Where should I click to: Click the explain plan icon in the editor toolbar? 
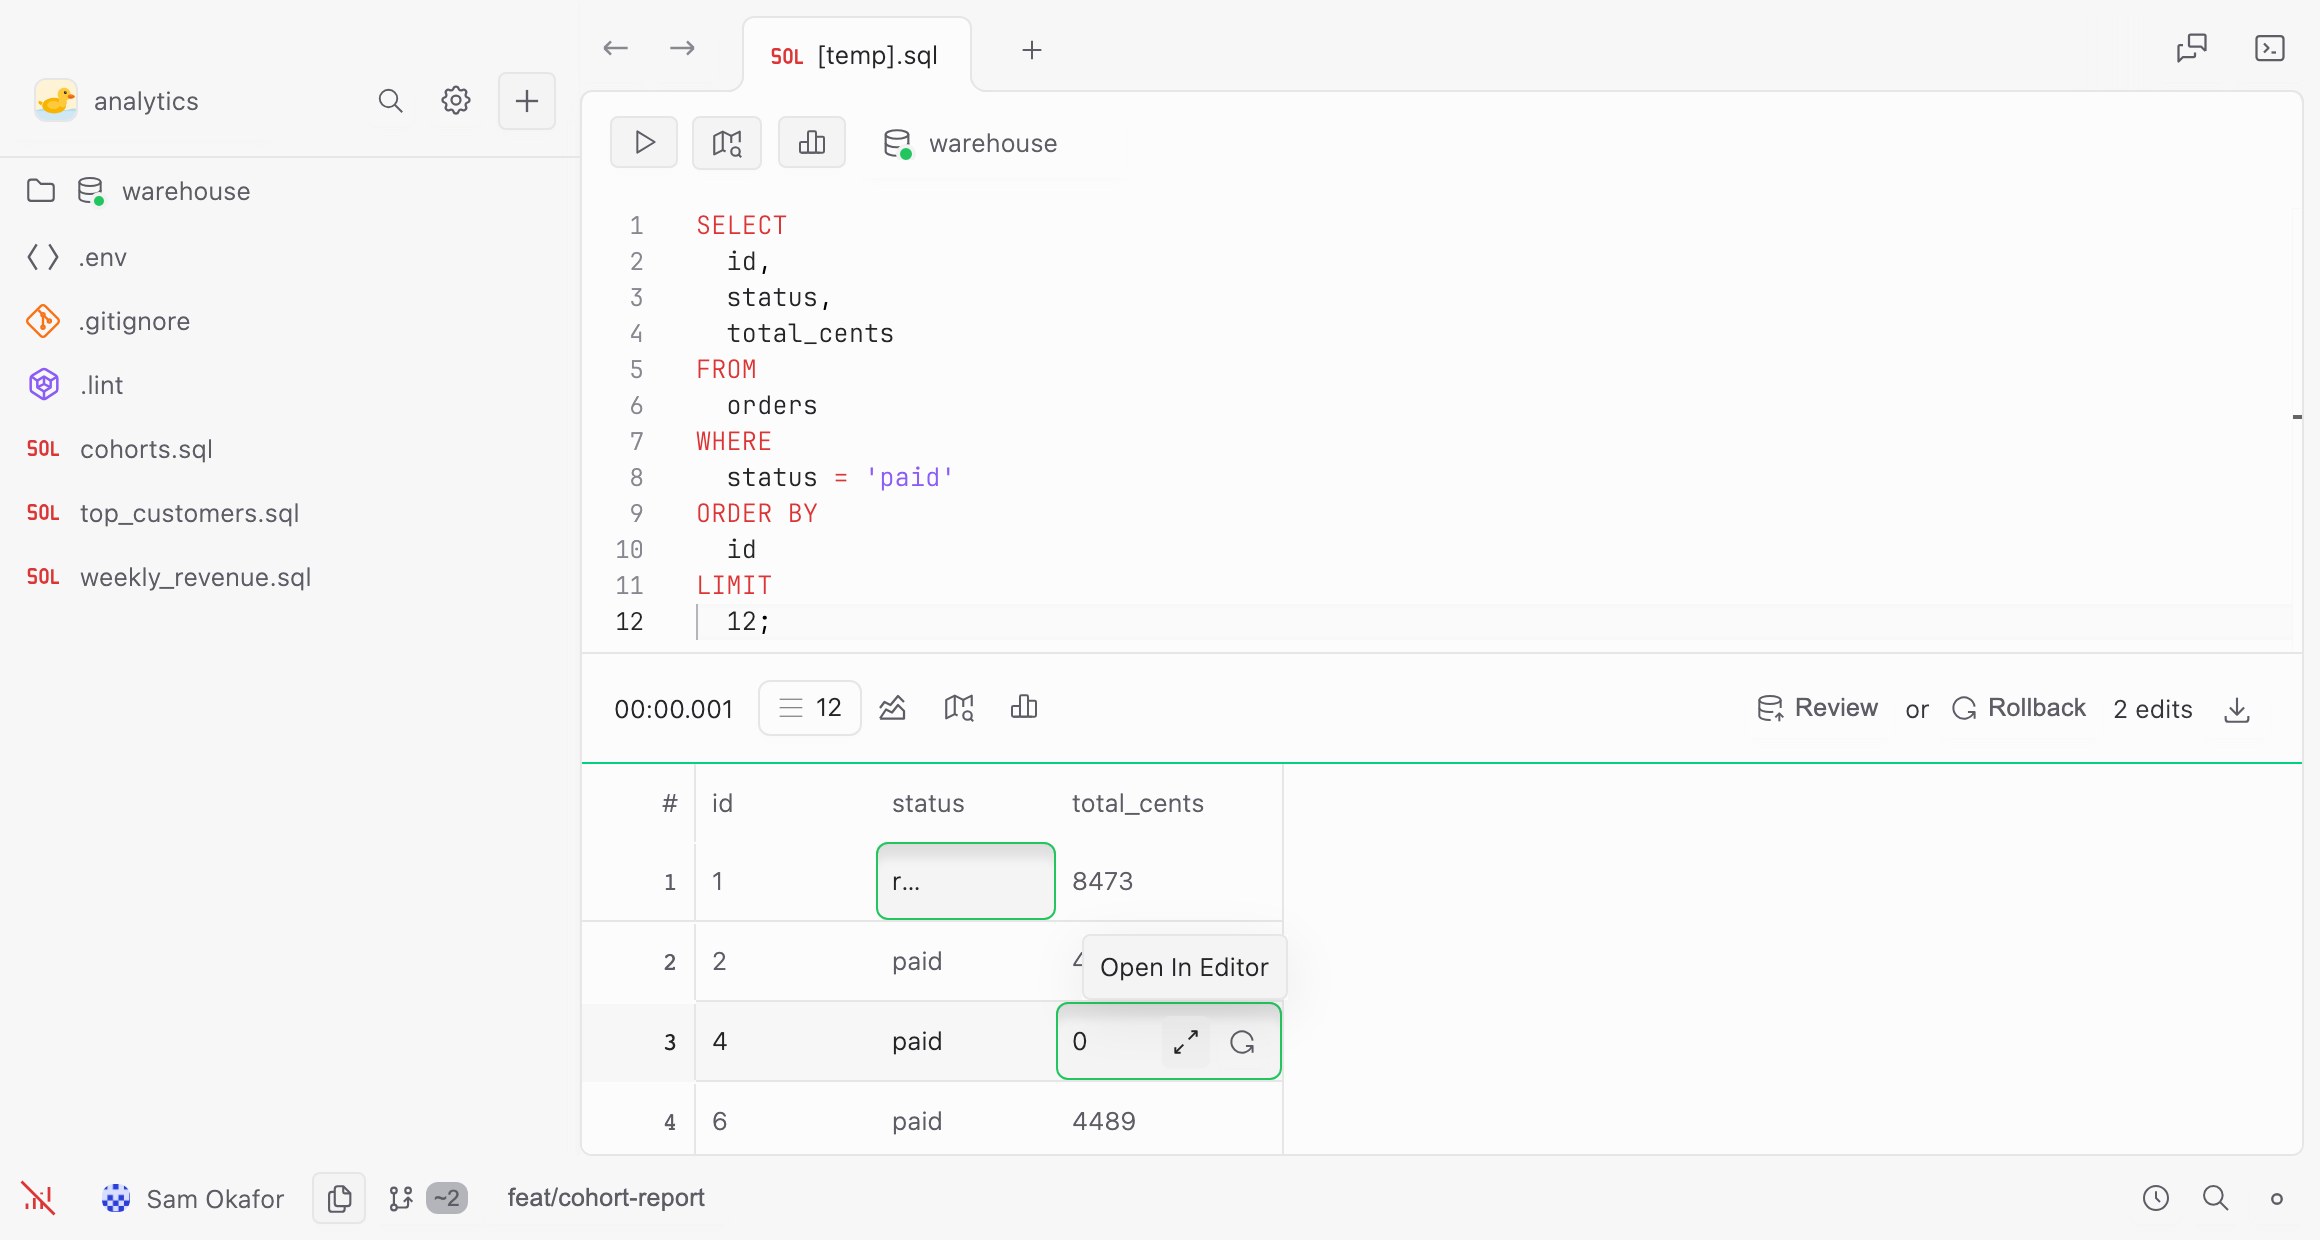(727, 143)
